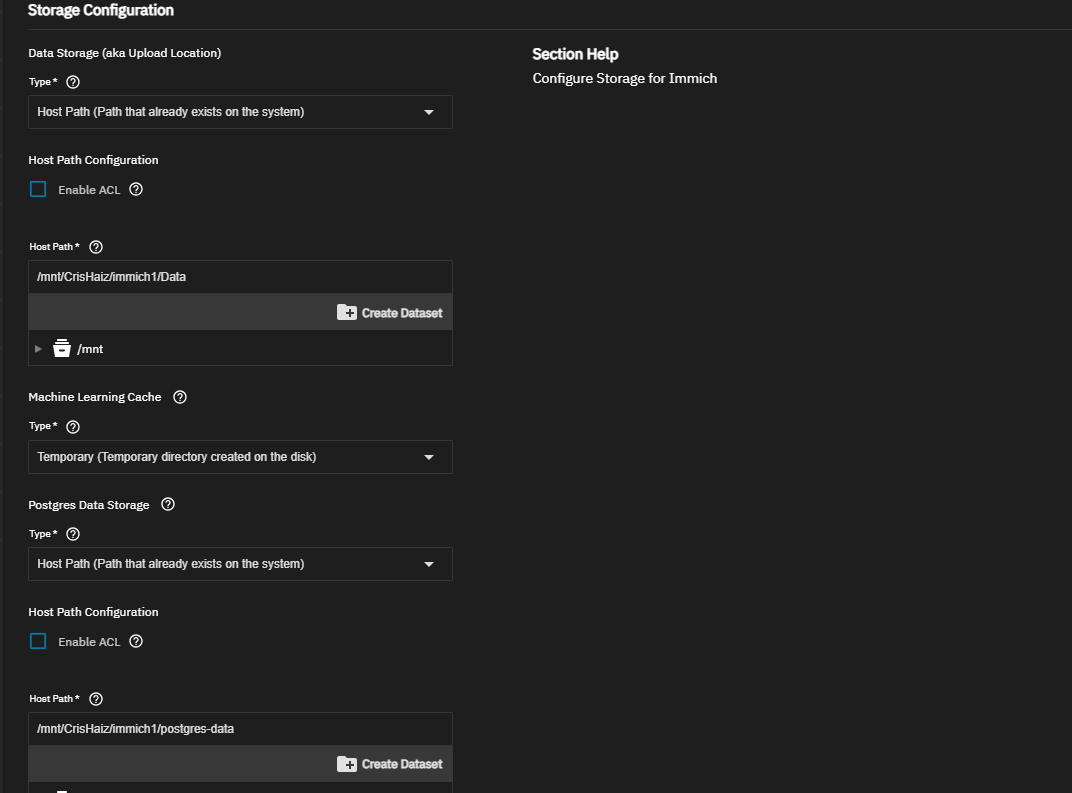Image resolution: width=1072 pixels, height=793 pixels.
Task: Click help icon beside Machine Learning Cache Type
Action: coord(72,427)
